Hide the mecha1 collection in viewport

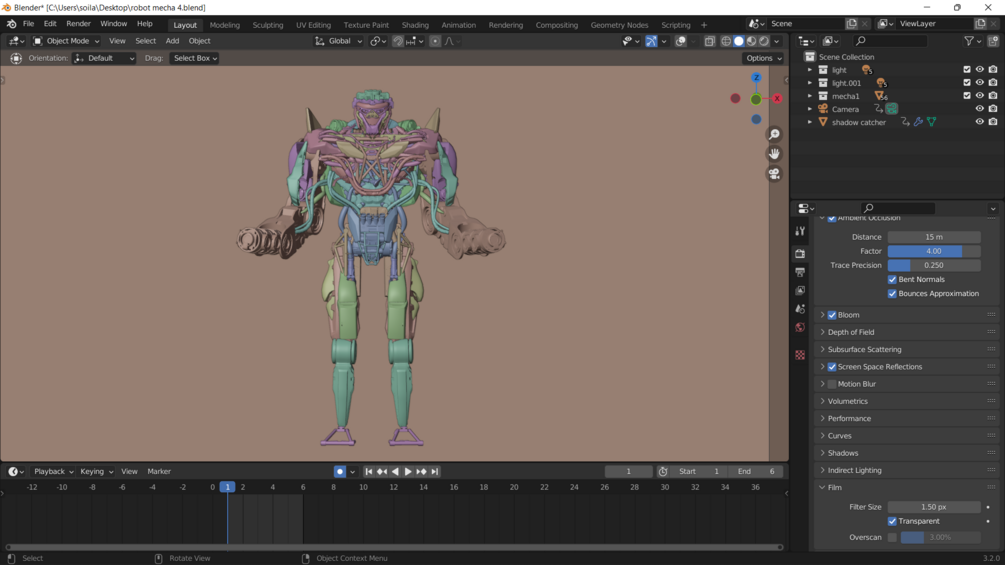[980, 96]
